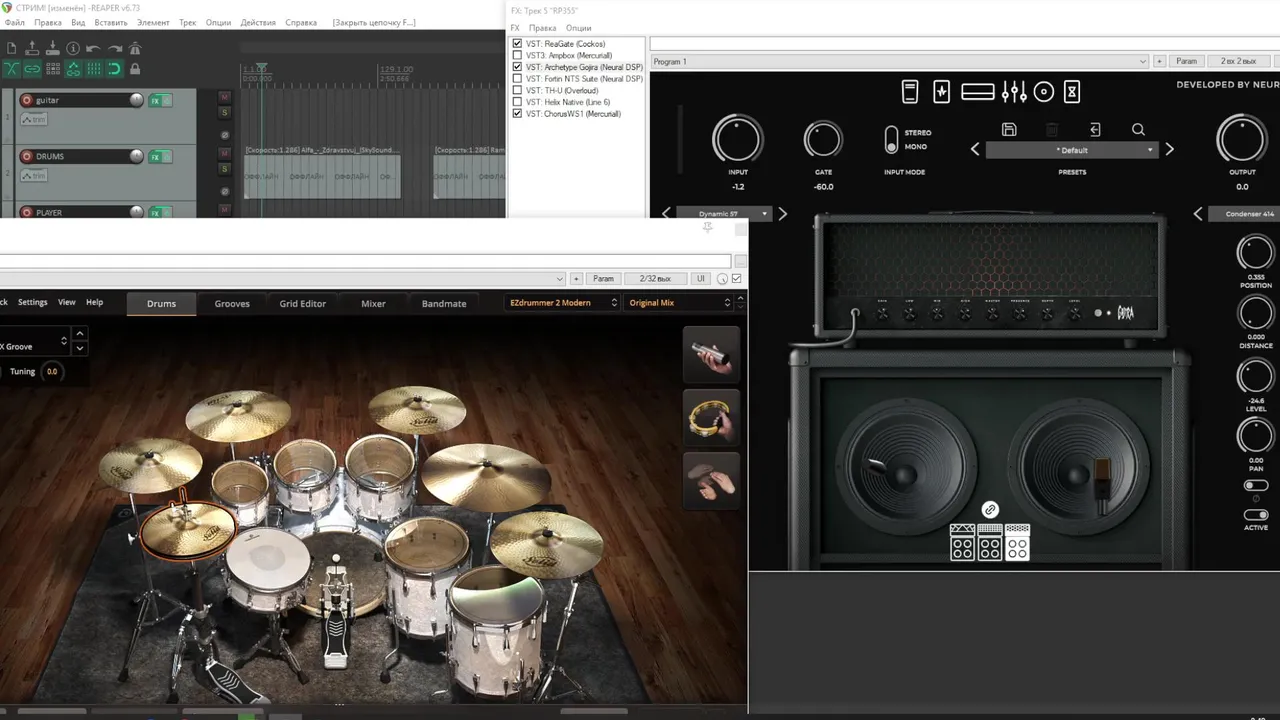Open EZdrummer 2 Modern kit selector
The height and width of the screenshot is (720, 1280).
(562, 303)
